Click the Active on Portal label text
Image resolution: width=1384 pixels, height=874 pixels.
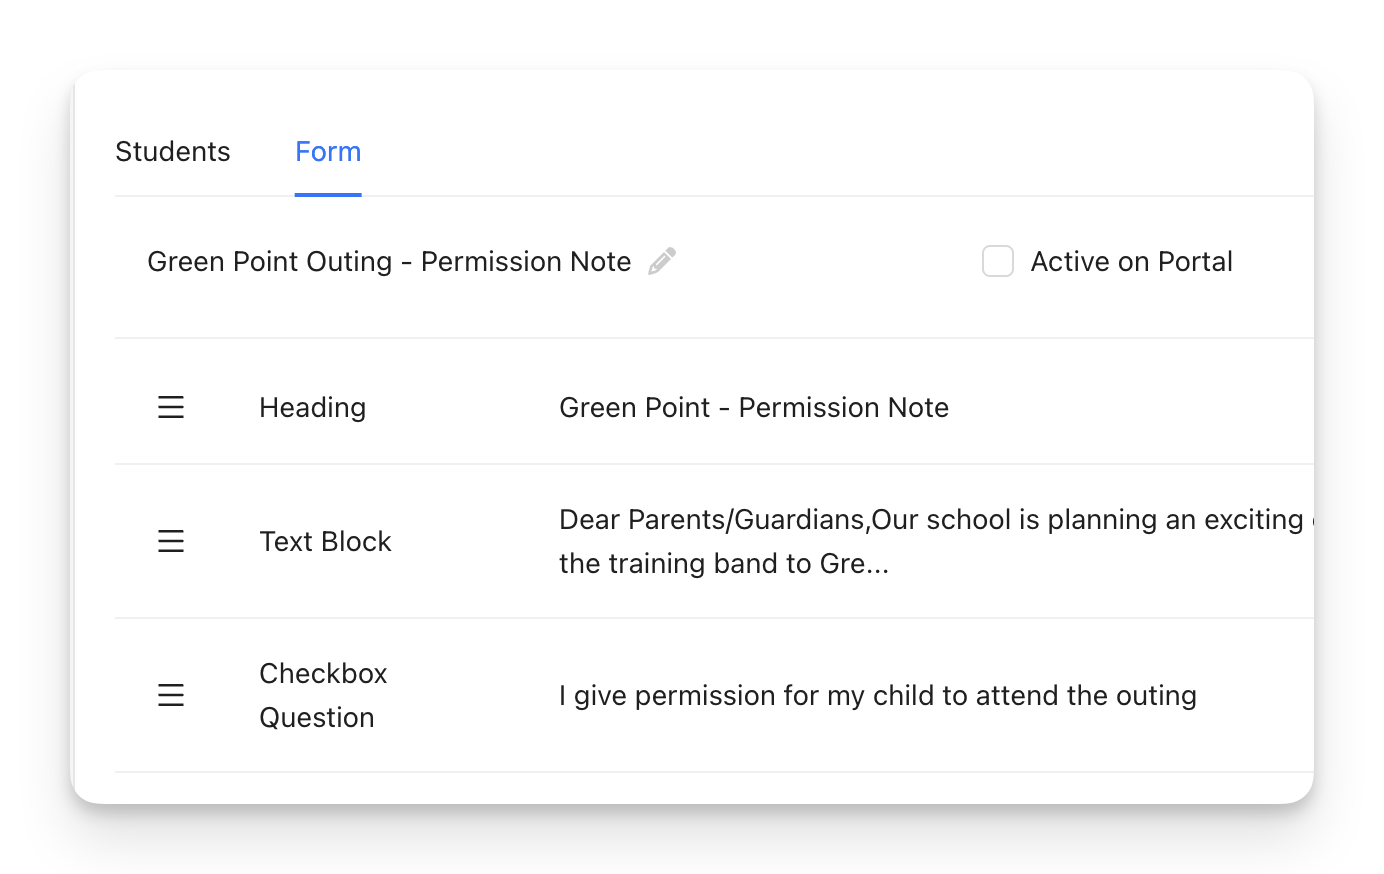pos(1131,261)
